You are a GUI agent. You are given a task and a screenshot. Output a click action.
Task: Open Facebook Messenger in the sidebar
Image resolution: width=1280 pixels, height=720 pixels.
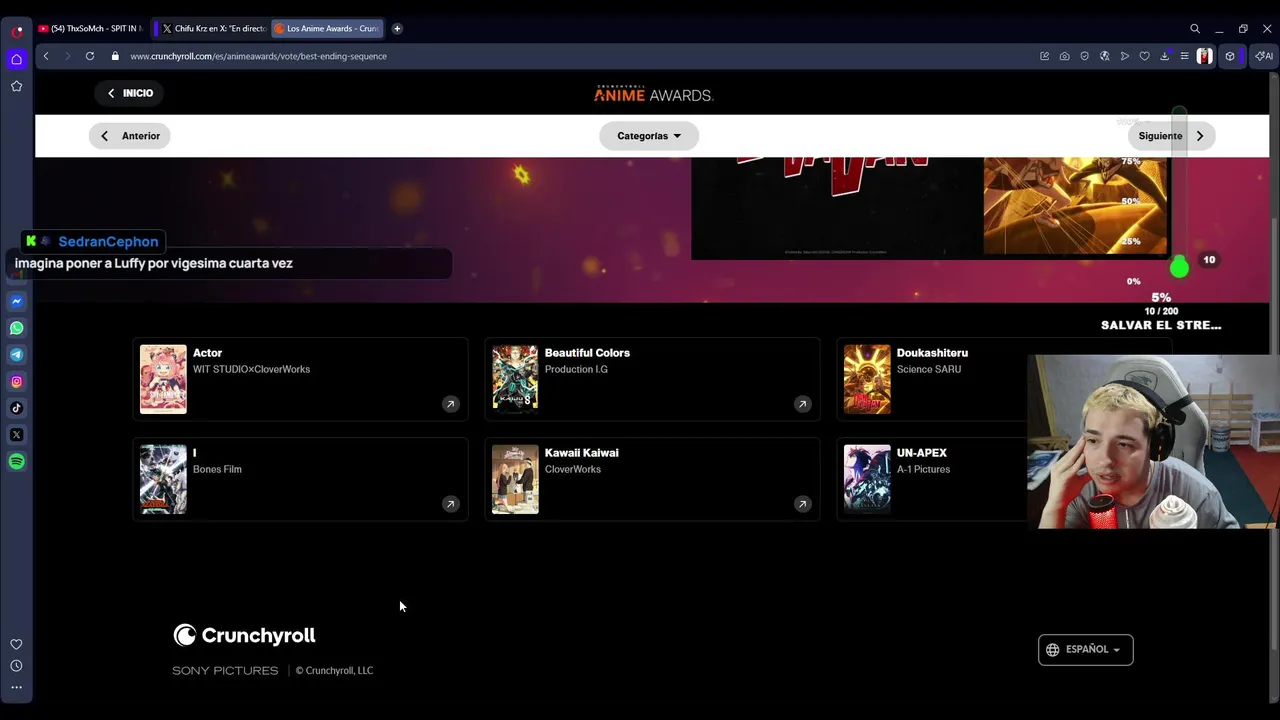(16, 301)
